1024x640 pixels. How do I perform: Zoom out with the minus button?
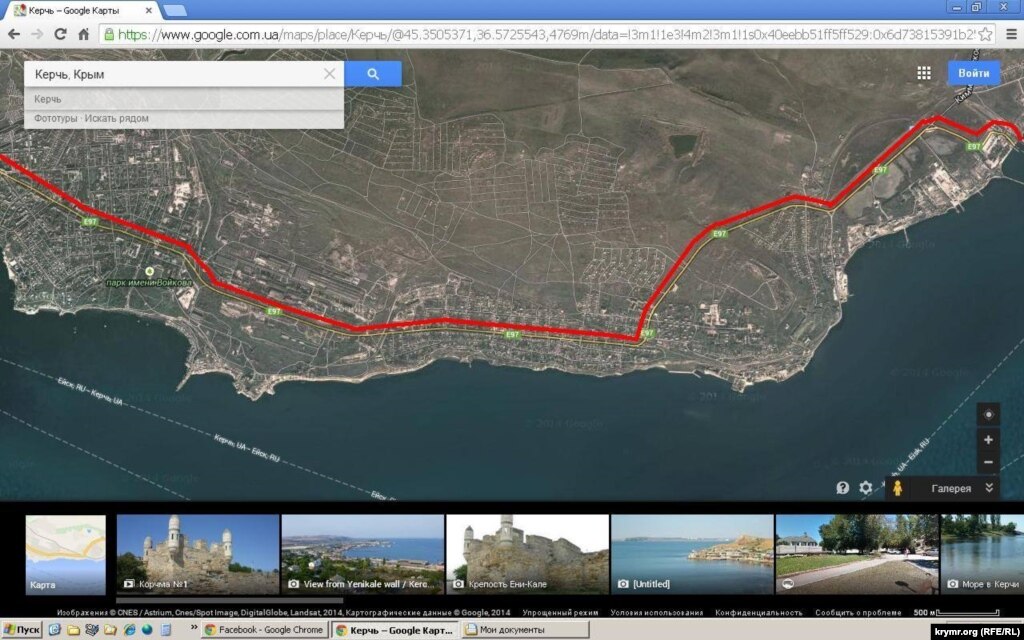pos(989,463)
